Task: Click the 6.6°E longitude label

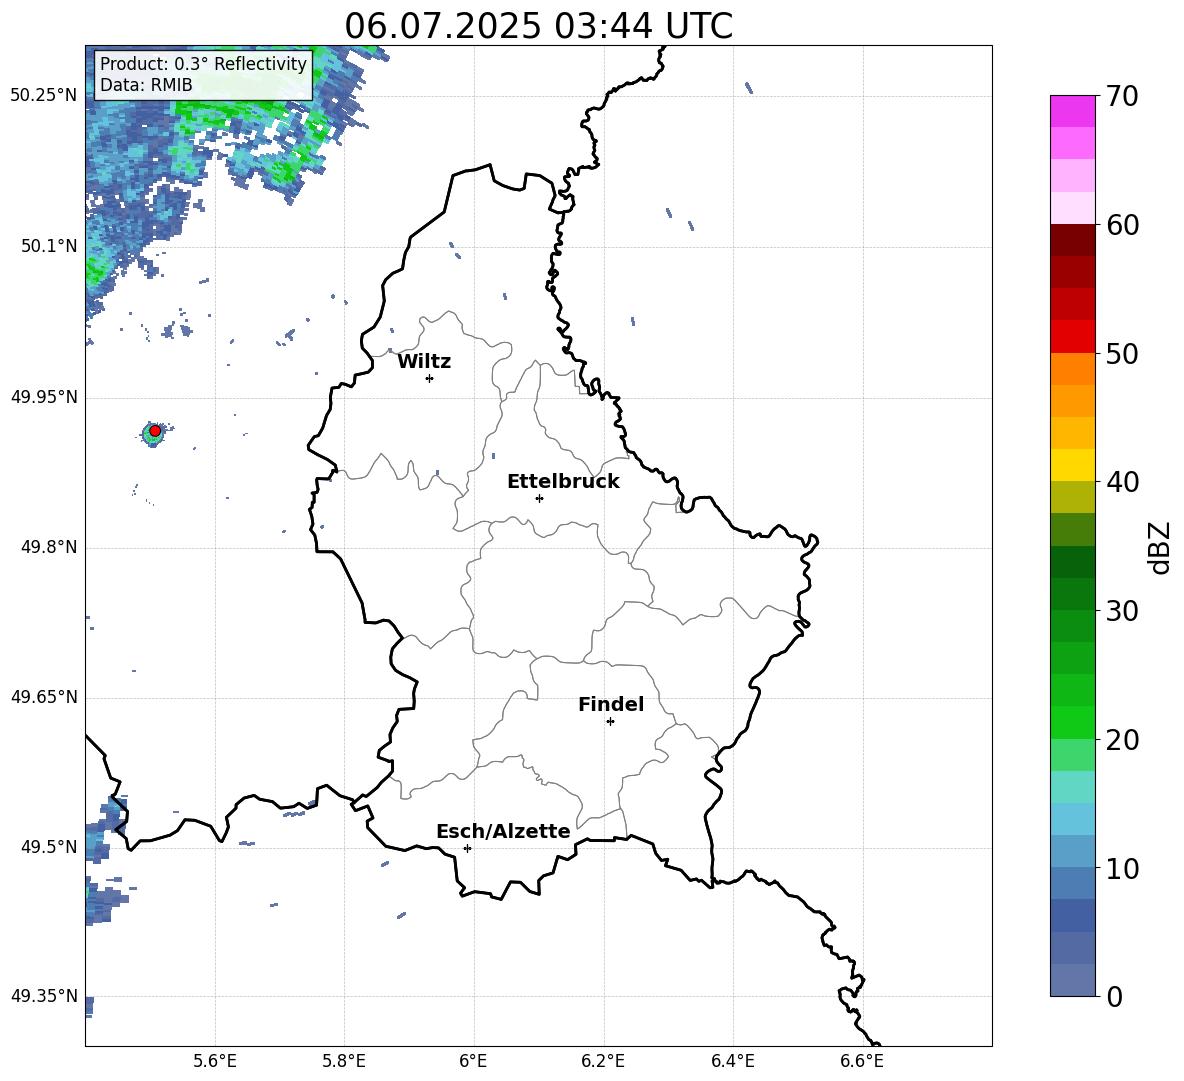Action: coord(862,1061)
